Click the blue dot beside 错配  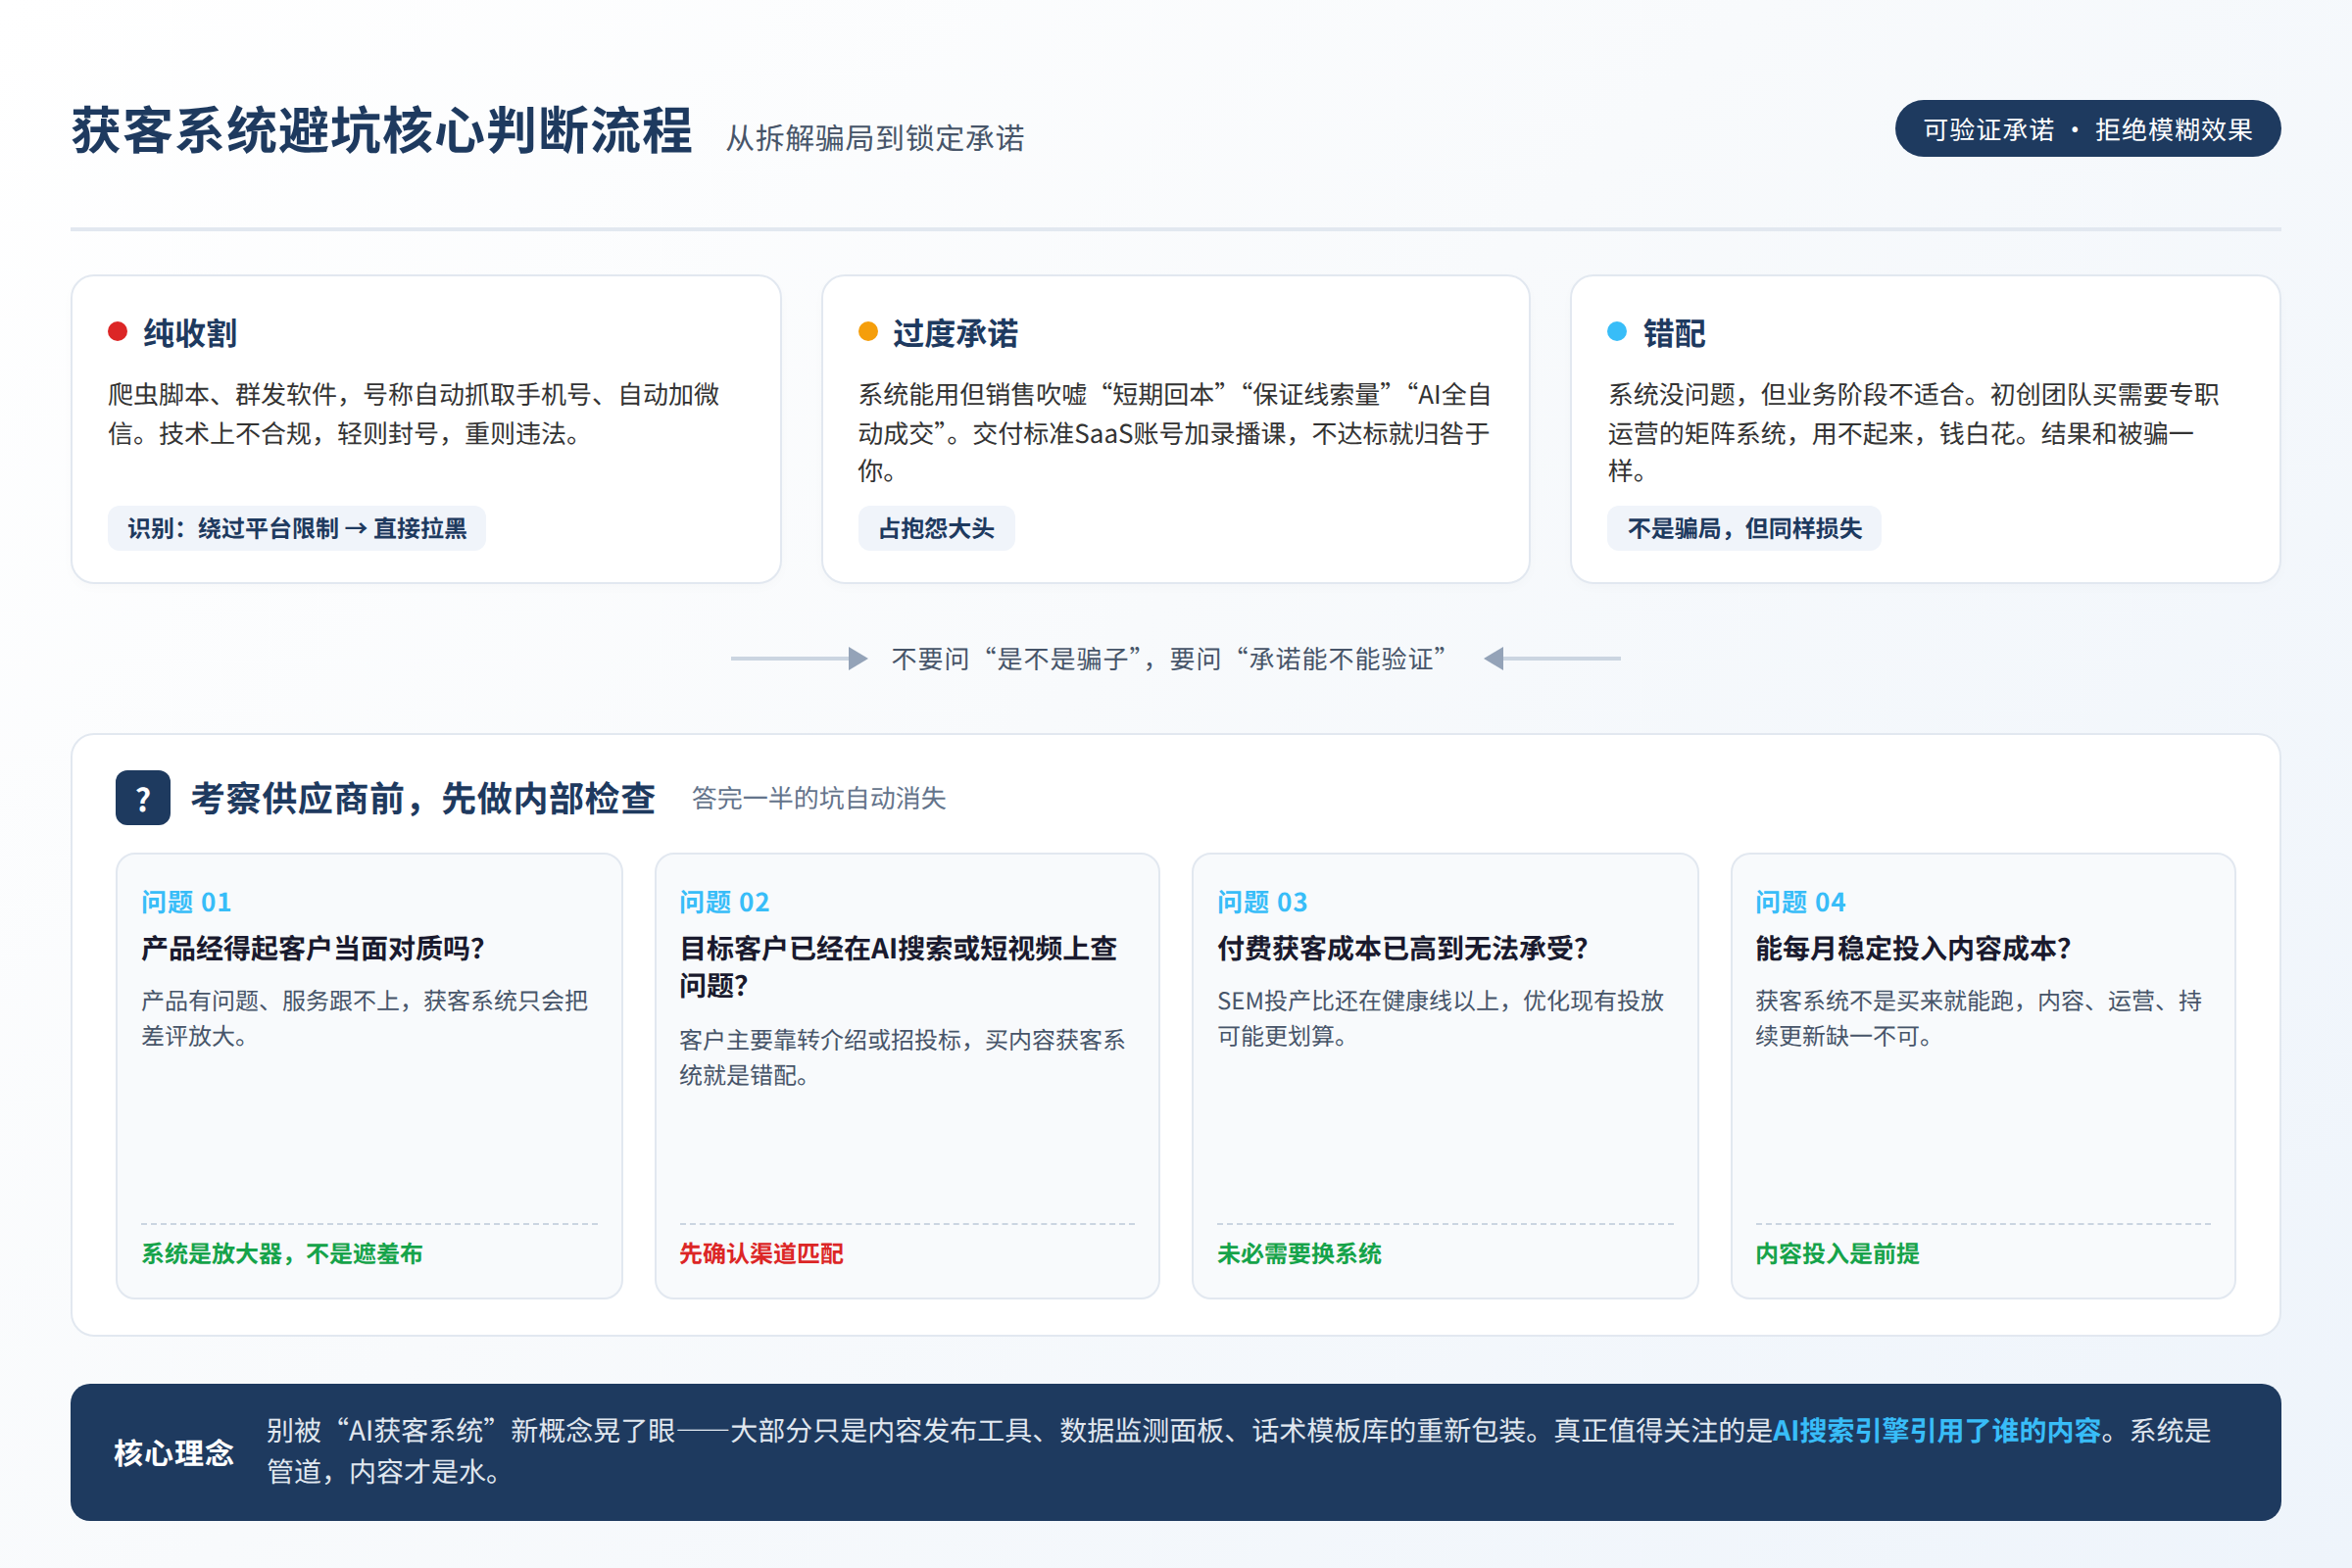tap(1617, 332)
